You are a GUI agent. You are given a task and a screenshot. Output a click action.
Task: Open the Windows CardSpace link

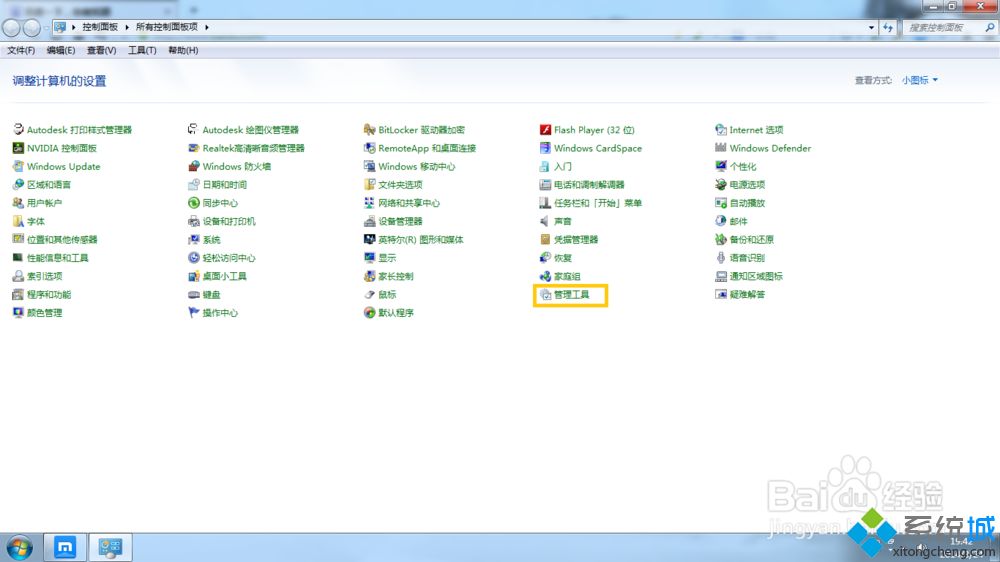[x=598, y=148]
